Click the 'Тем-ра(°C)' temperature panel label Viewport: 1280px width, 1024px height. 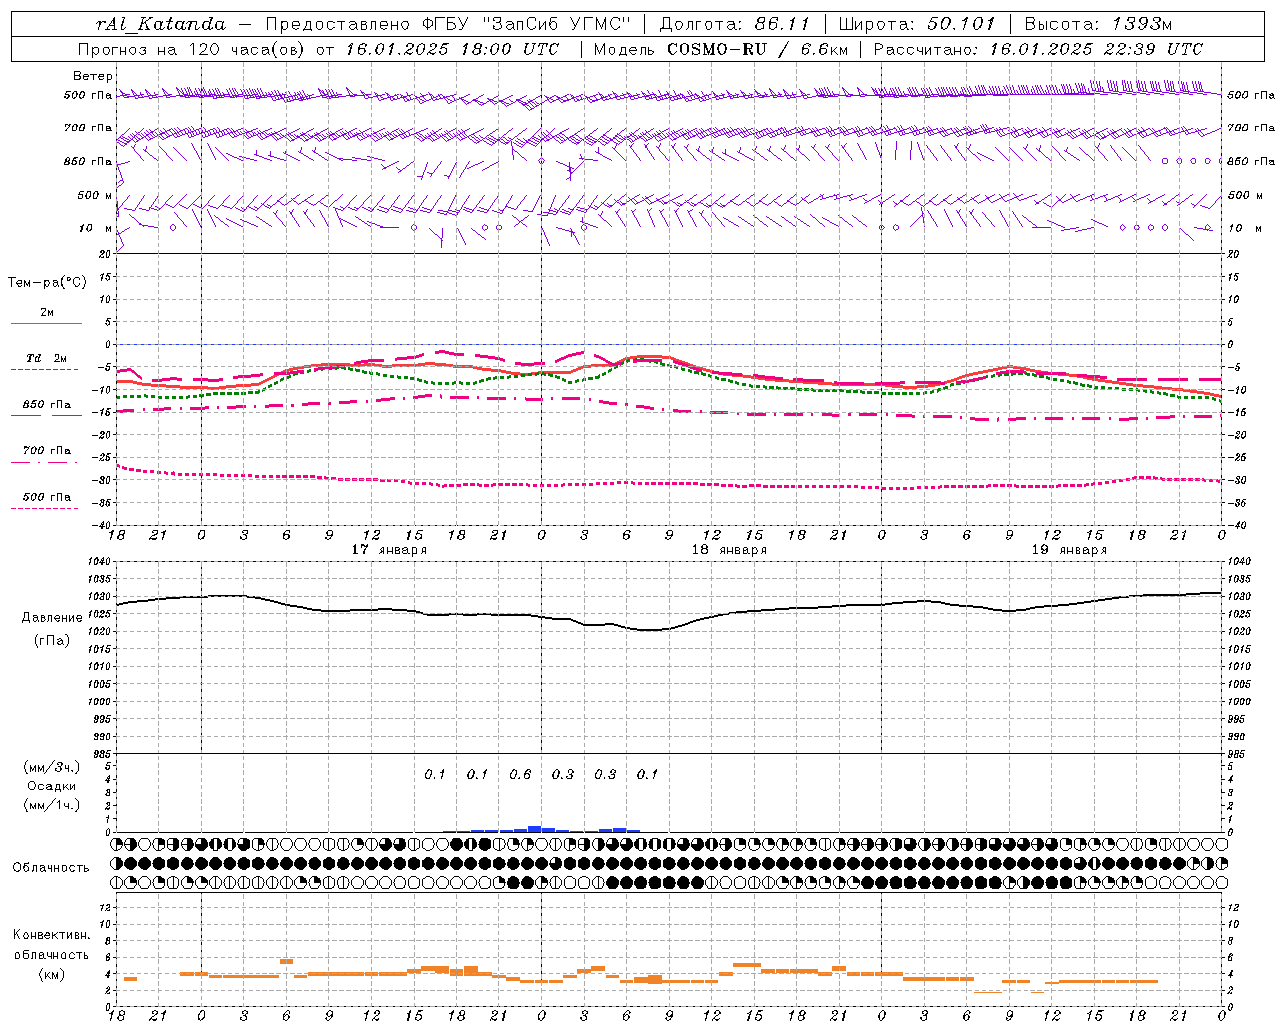click(x=47, y=283)
